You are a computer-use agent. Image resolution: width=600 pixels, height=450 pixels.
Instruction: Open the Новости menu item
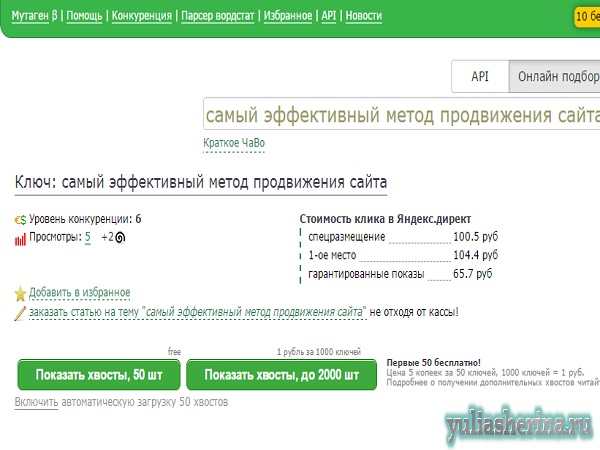click(x=364, y=16)
